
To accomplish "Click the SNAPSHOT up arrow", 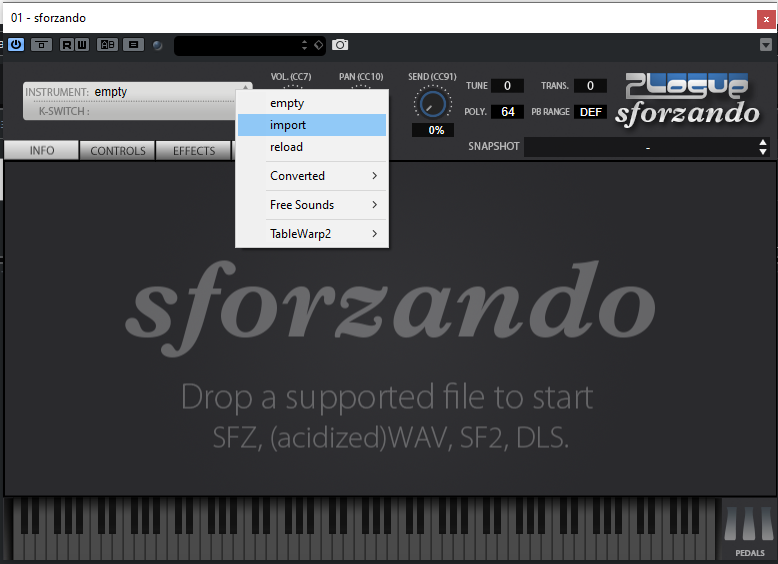I will tap(763, 142).
